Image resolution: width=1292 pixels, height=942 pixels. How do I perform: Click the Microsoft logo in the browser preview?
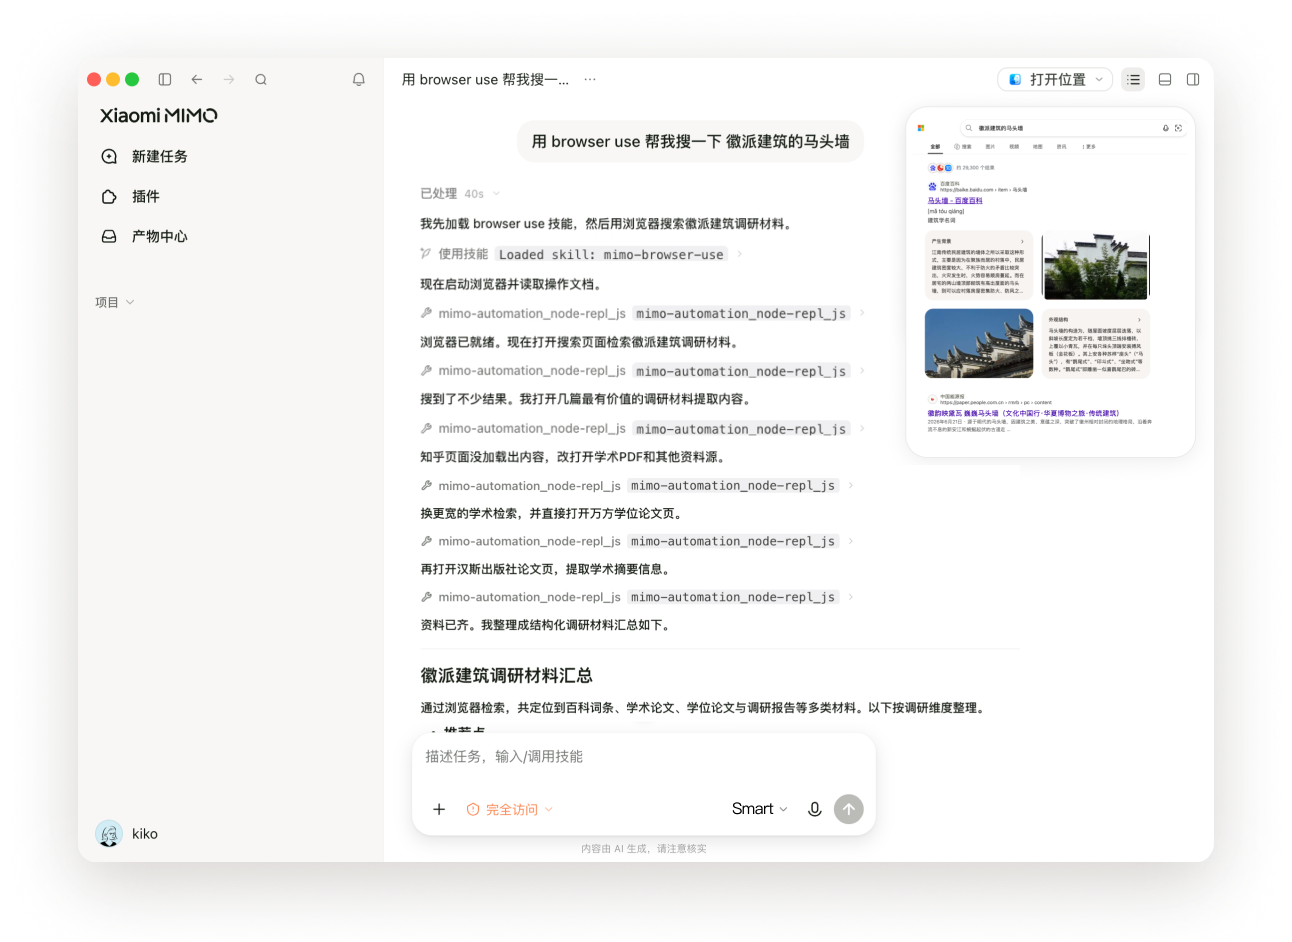tap(921, 128)
